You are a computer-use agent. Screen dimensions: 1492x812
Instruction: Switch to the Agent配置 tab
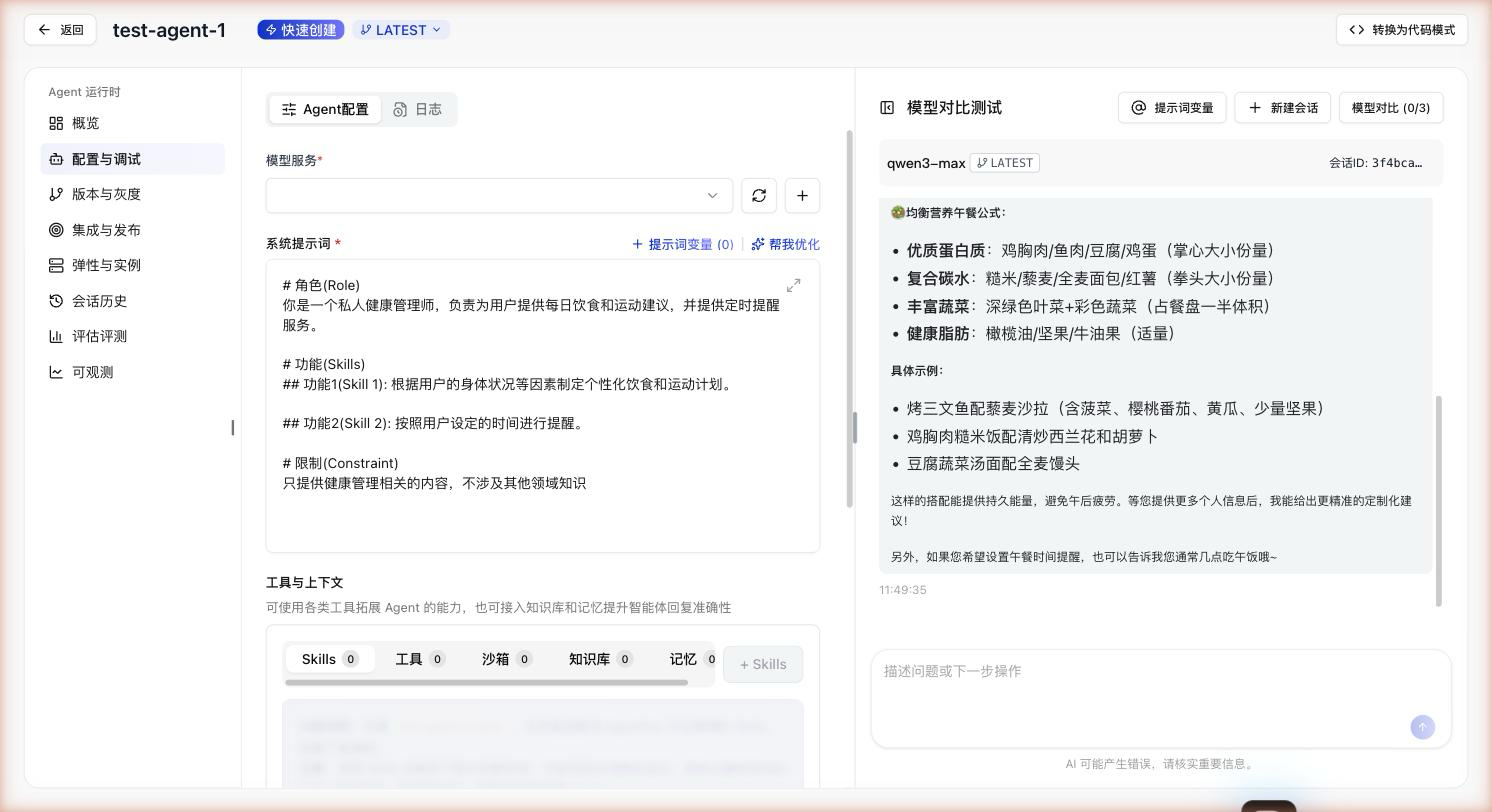(x=325, y=109)
